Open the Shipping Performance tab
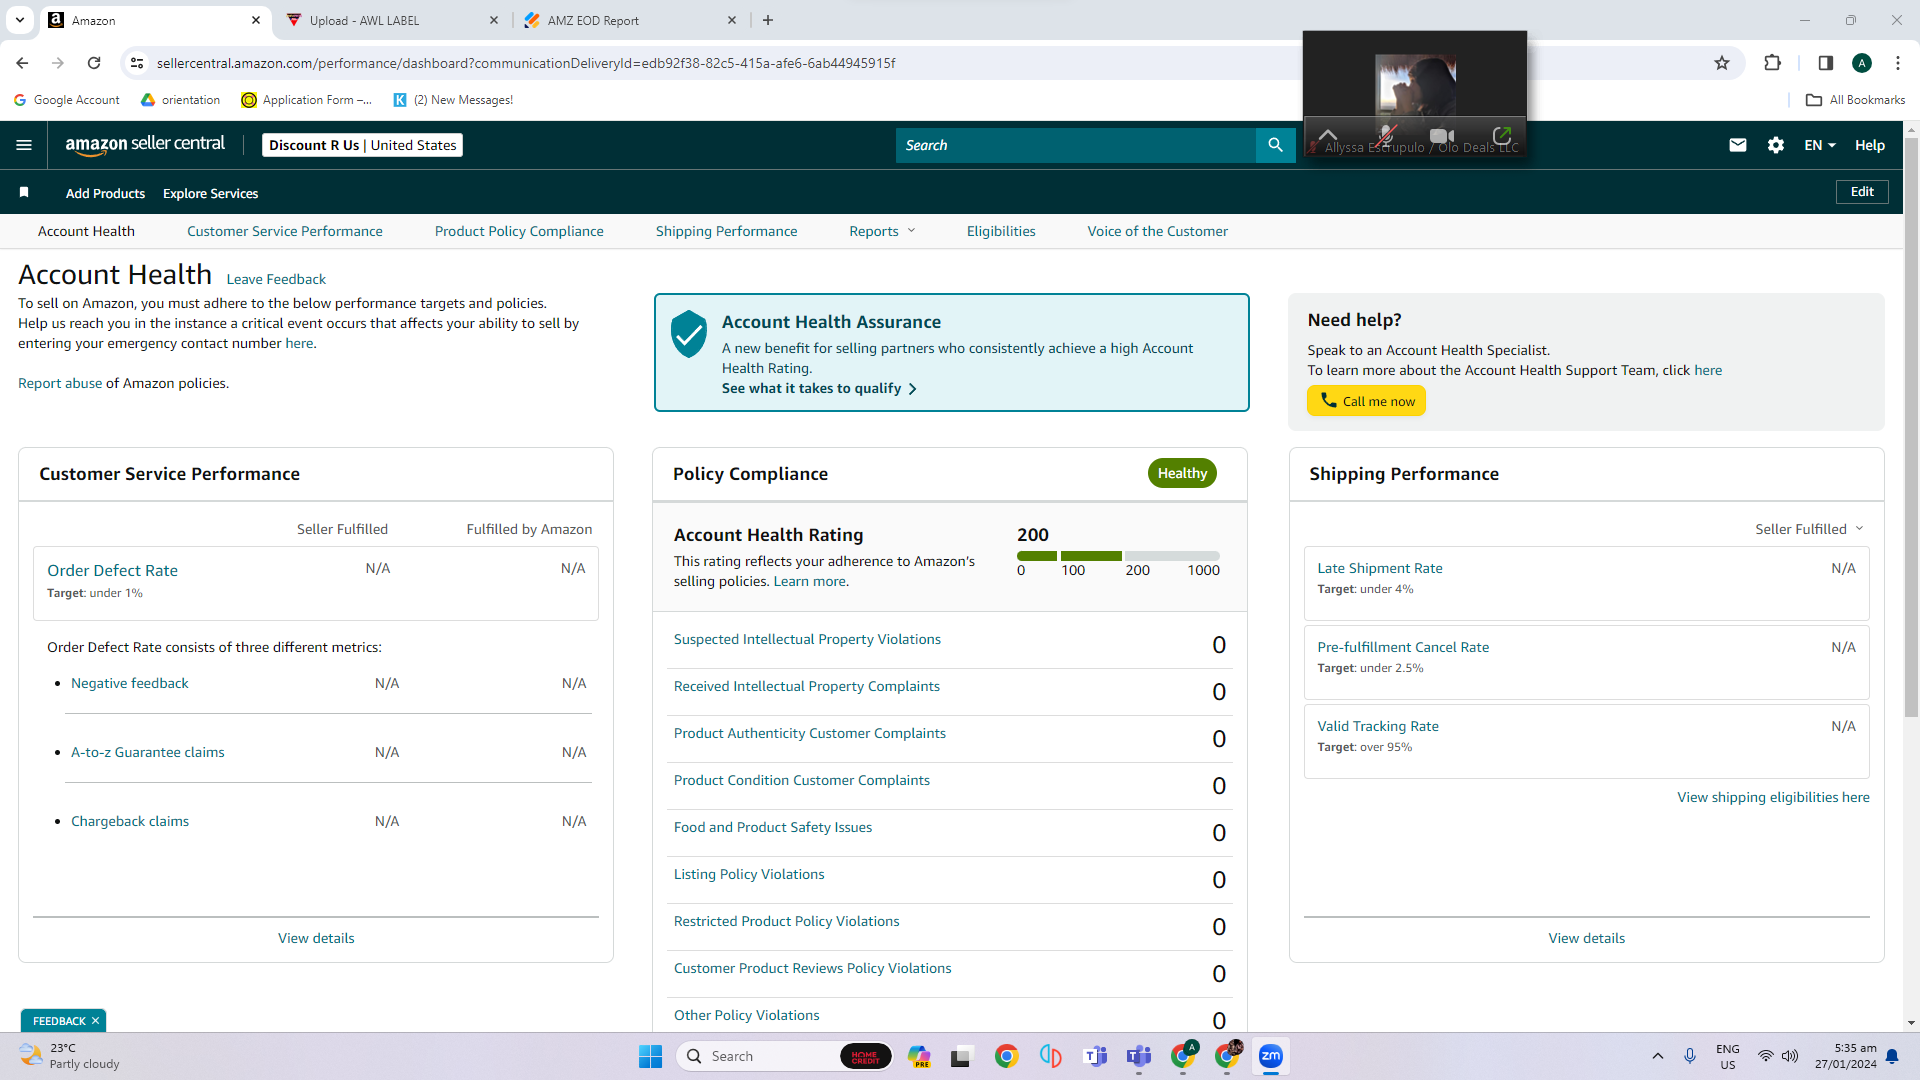Screen dimensions: 1920x1080 (x=727, y=231)
